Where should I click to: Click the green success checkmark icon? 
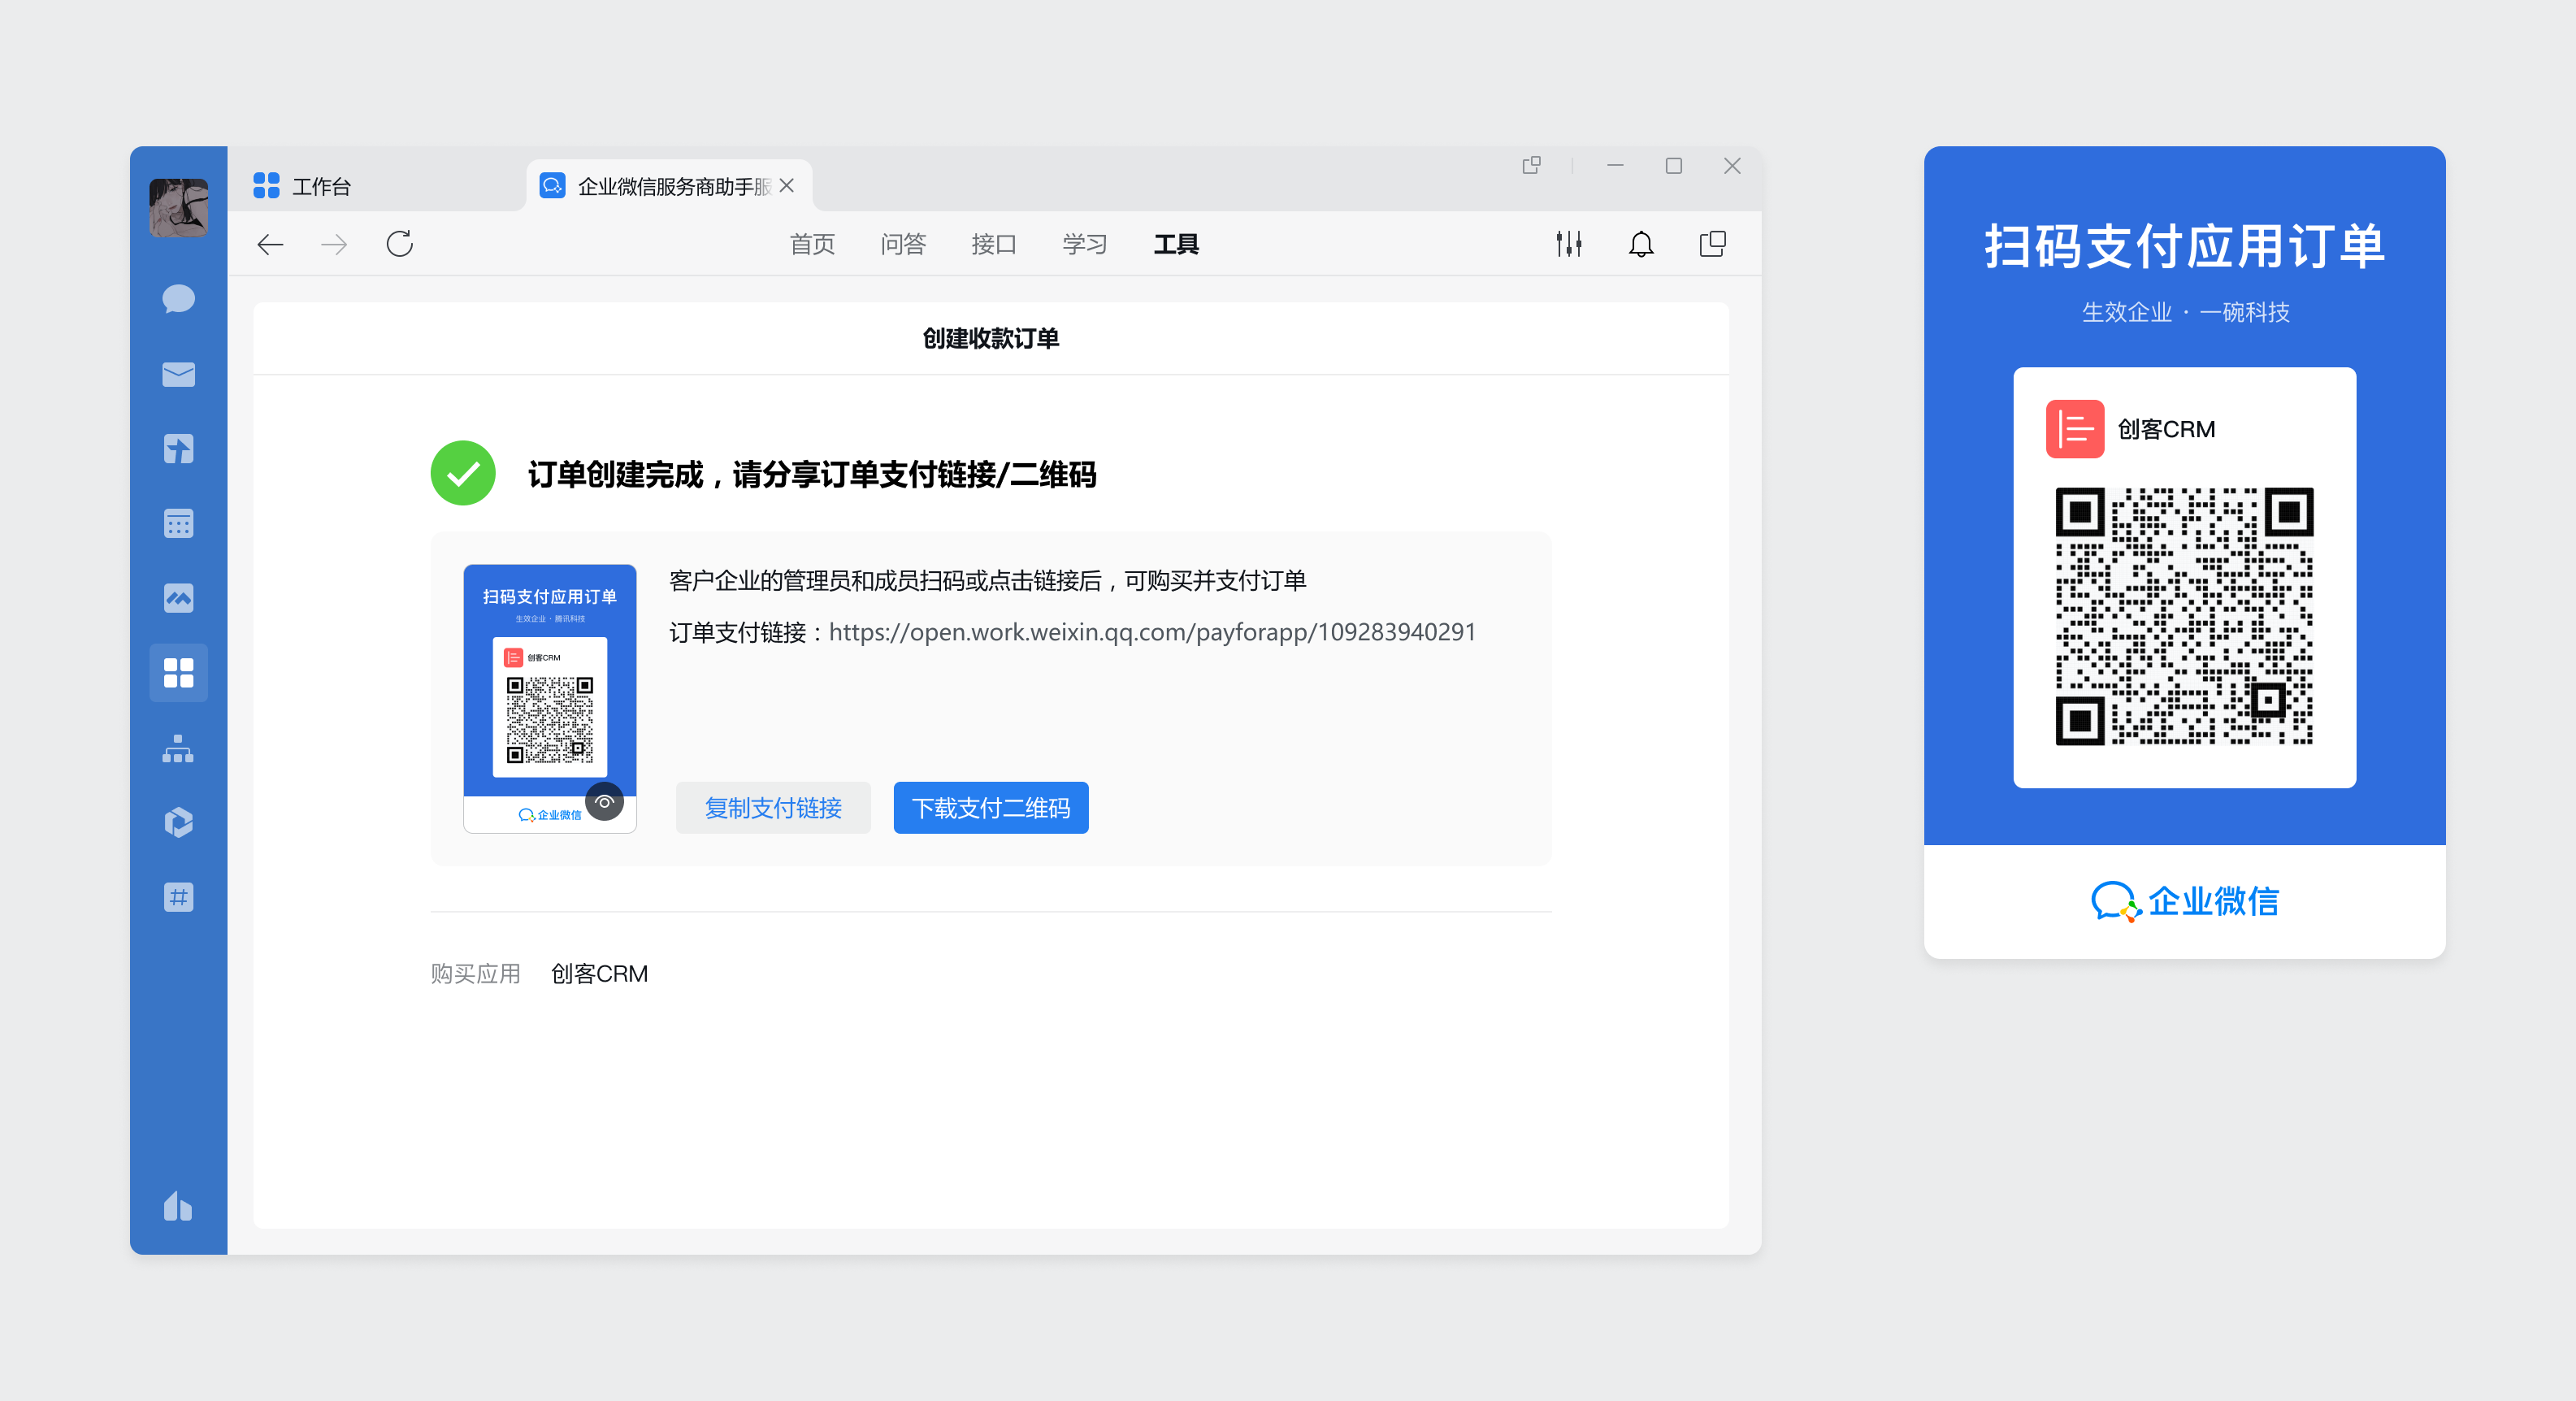pyautogui.click(x=463, y=473)
